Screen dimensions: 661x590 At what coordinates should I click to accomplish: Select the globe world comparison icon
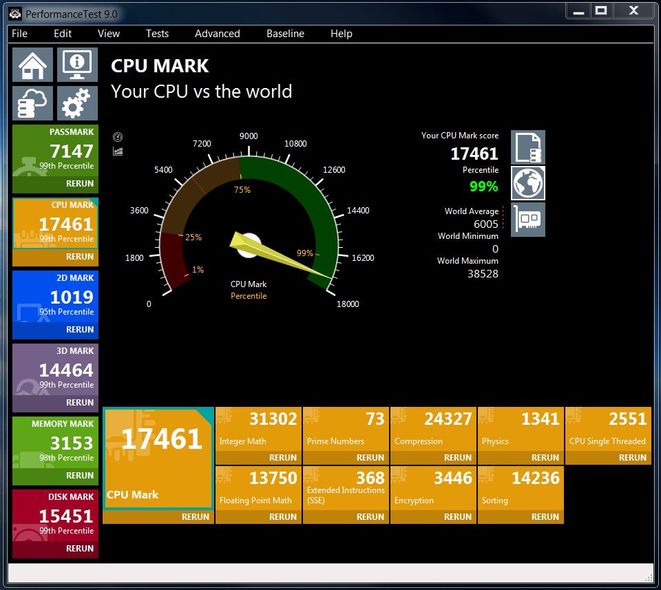click(528, 183)
